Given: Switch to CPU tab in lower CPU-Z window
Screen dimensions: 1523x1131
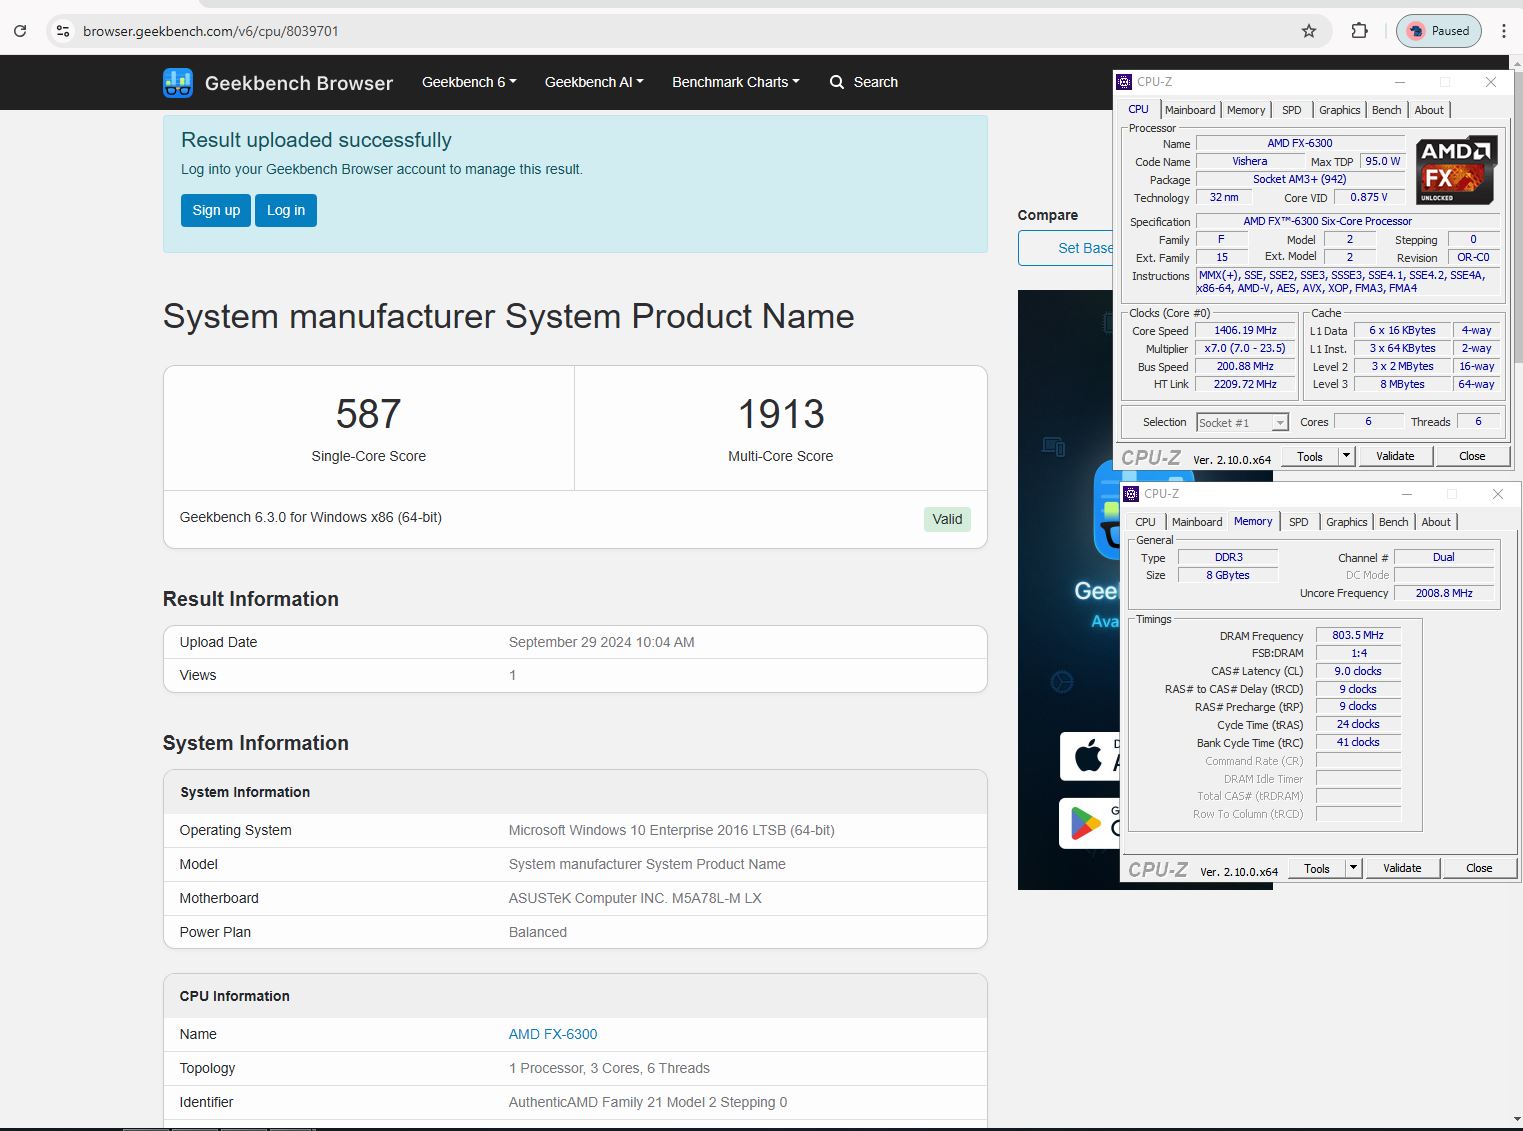Looking at the screenshot, I should (1146, 522).
